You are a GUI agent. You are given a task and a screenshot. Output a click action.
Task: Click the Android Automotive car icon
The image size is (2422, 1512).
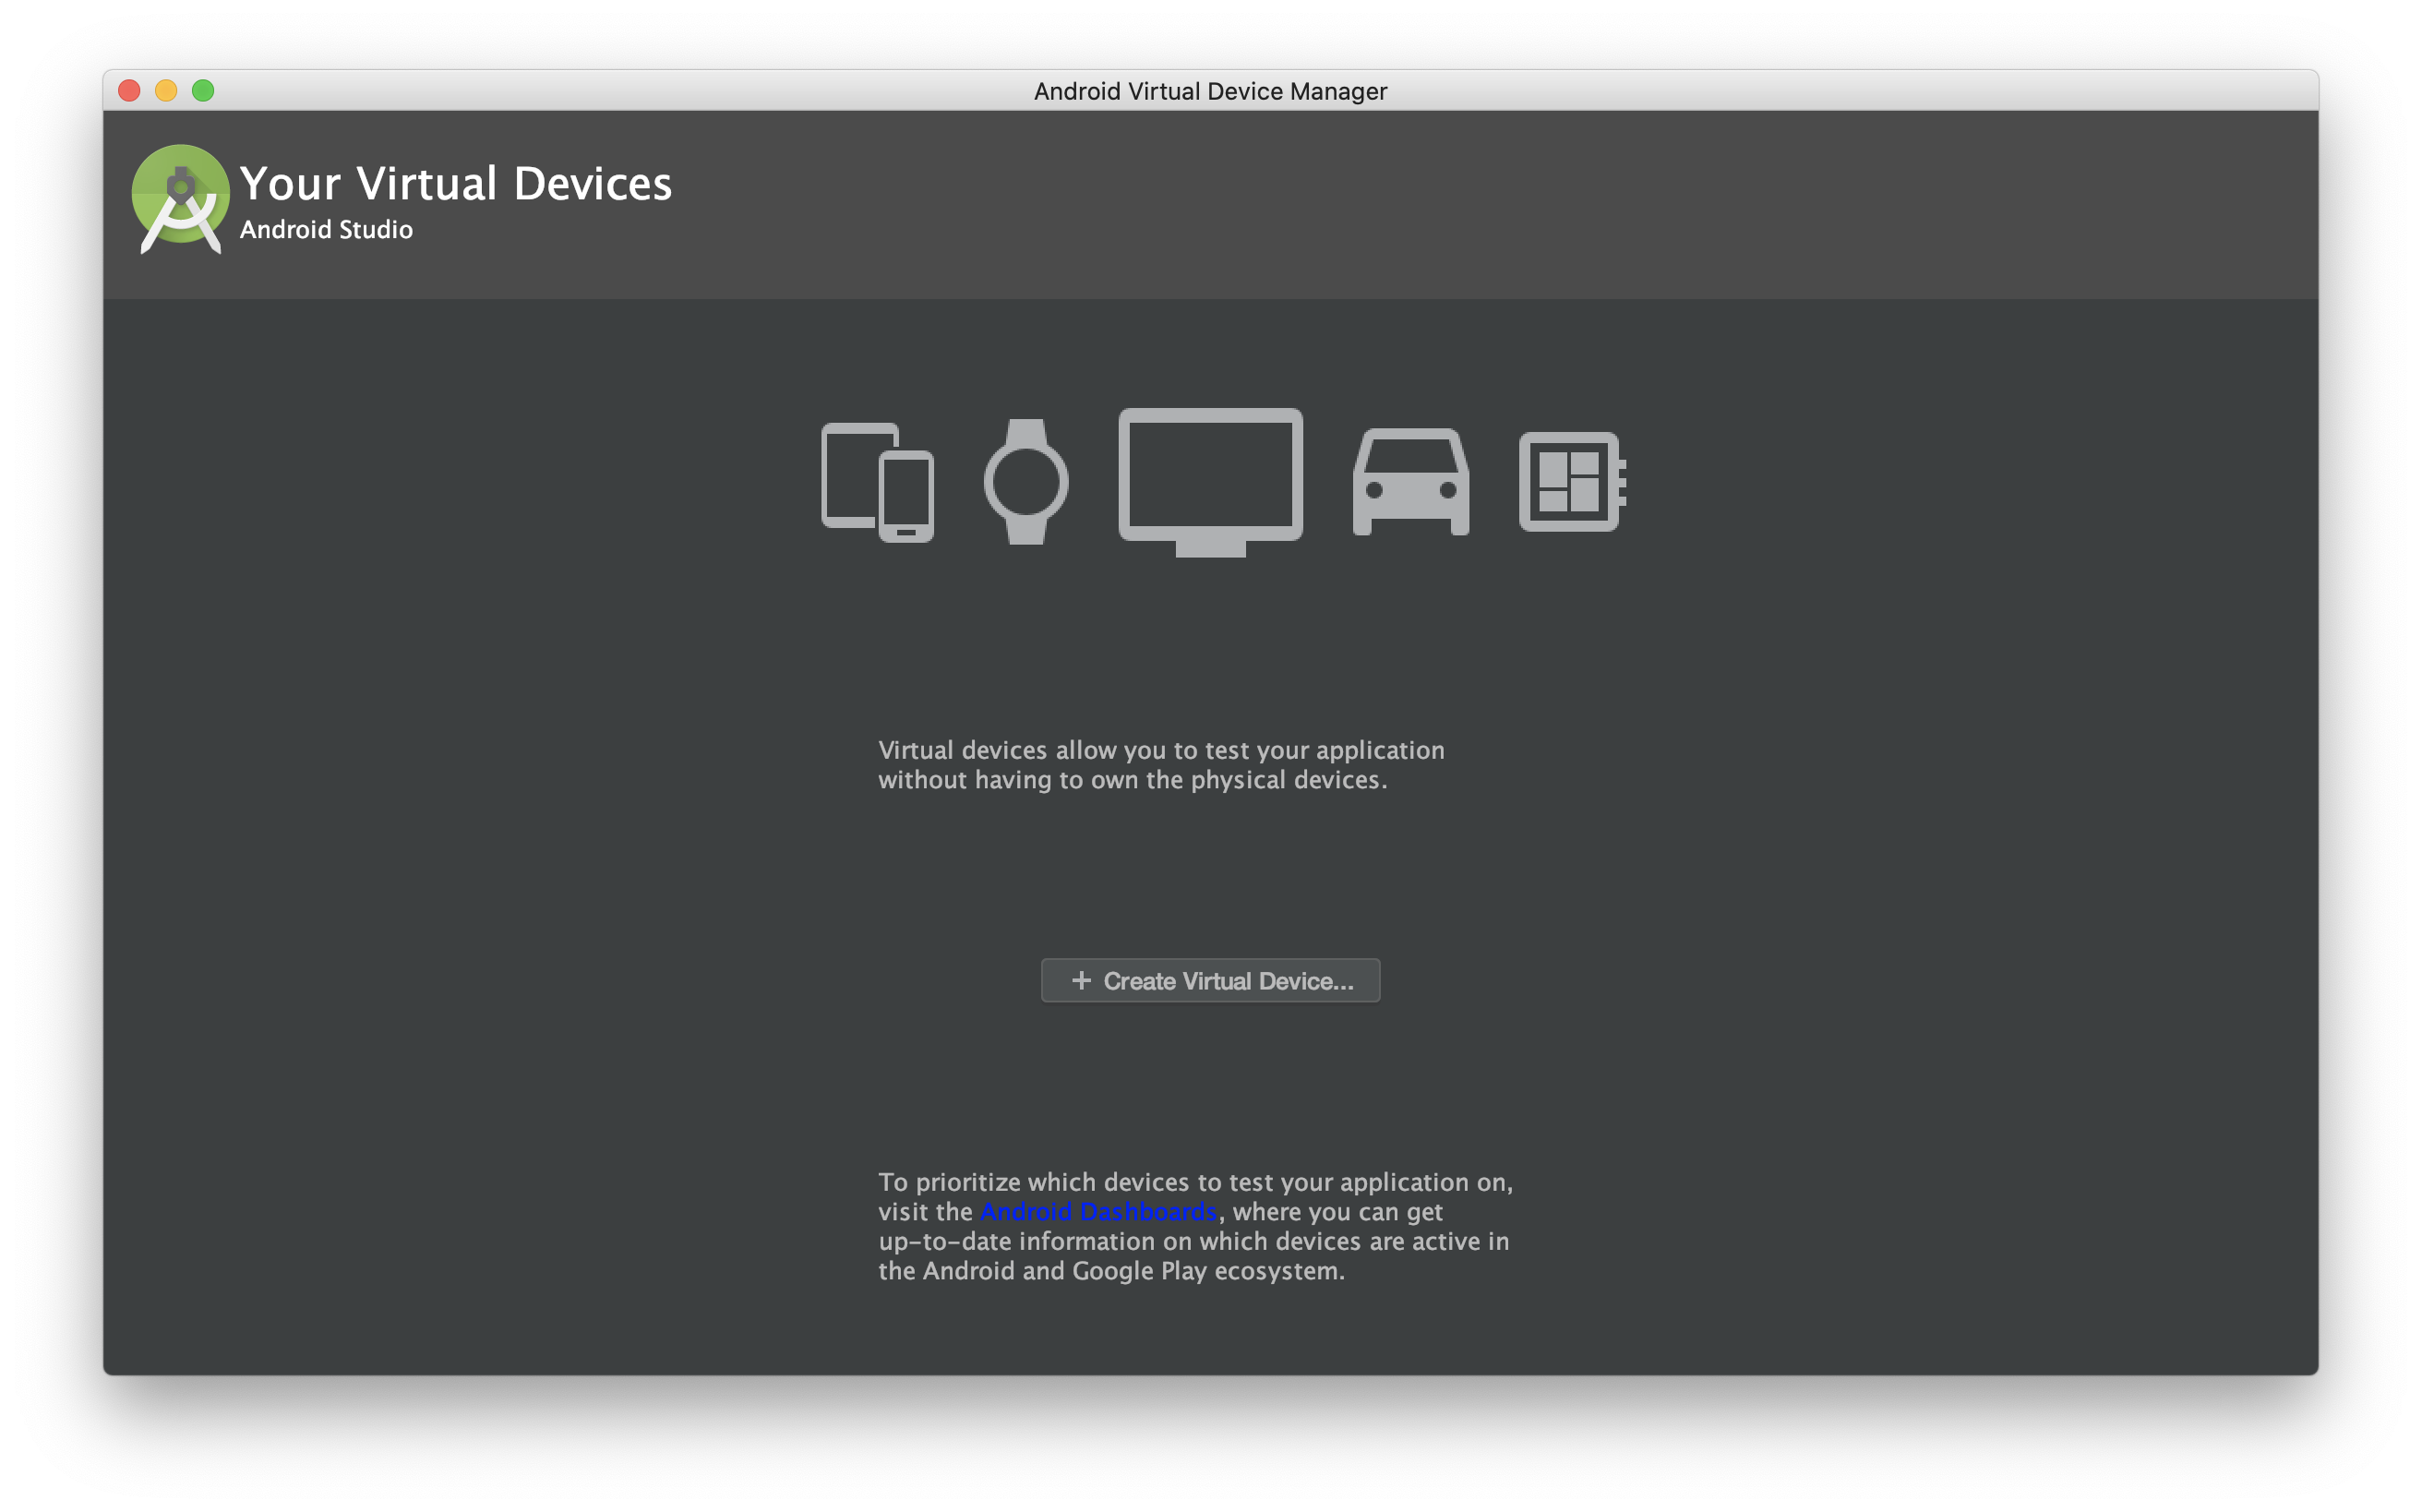coord(1410,482)
